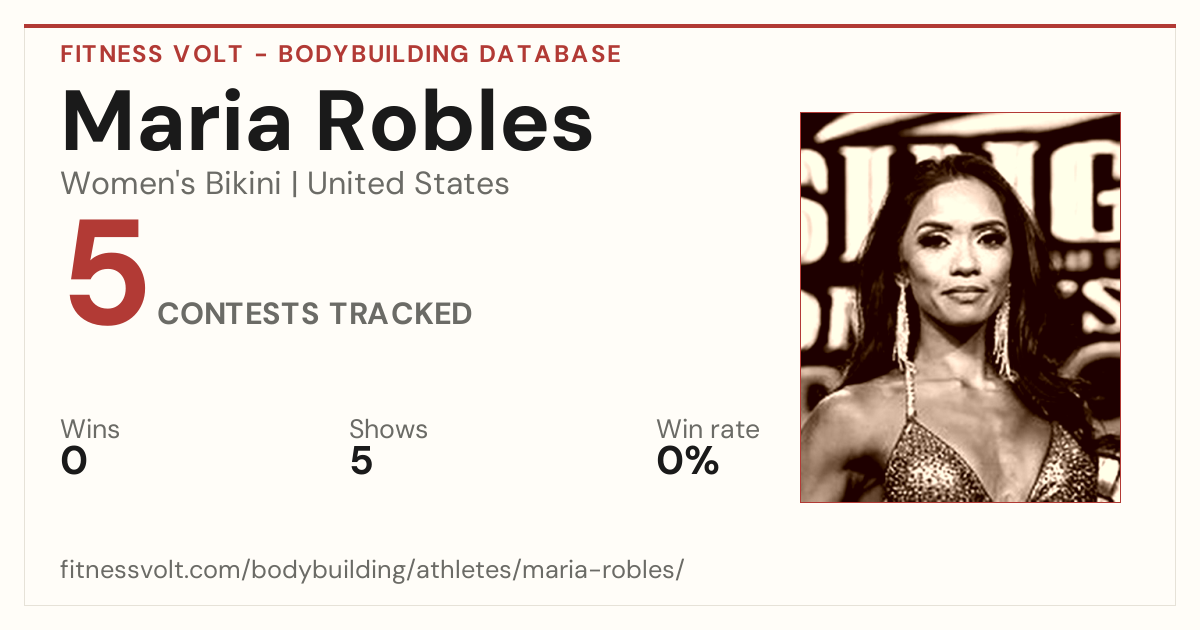Click the Maria Robles athlete photo
Screen dimensions: 1200x630
tap(960, 307)
